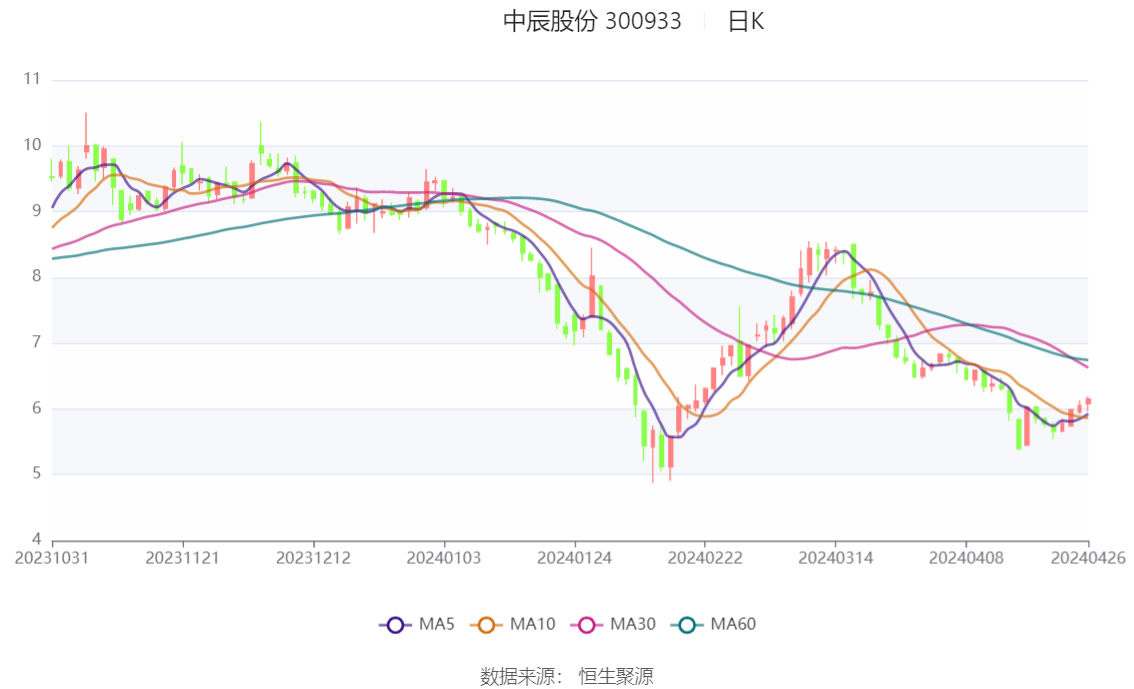
Task: Click the price 11 y-axis label
Action: 32,79
